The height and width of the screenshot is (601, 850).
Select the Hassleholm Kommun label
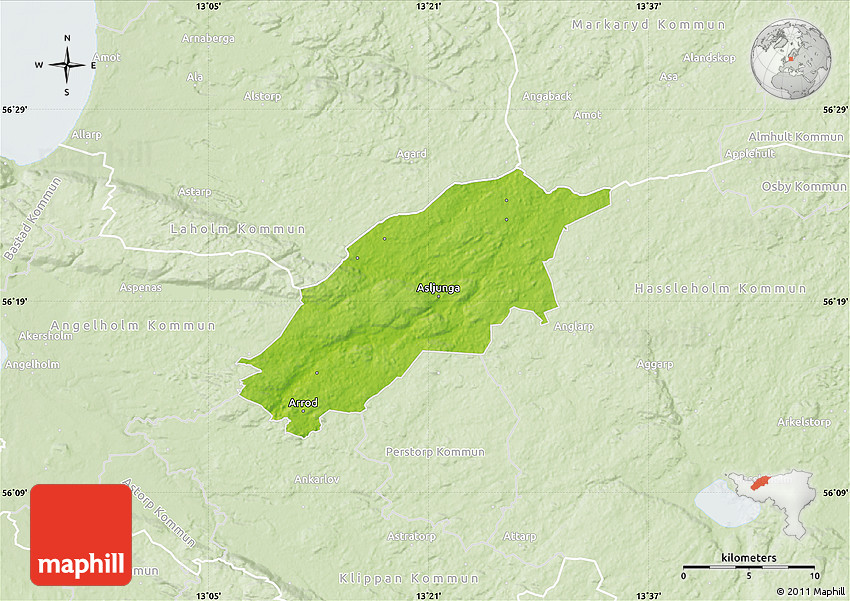tap(720, 288)
